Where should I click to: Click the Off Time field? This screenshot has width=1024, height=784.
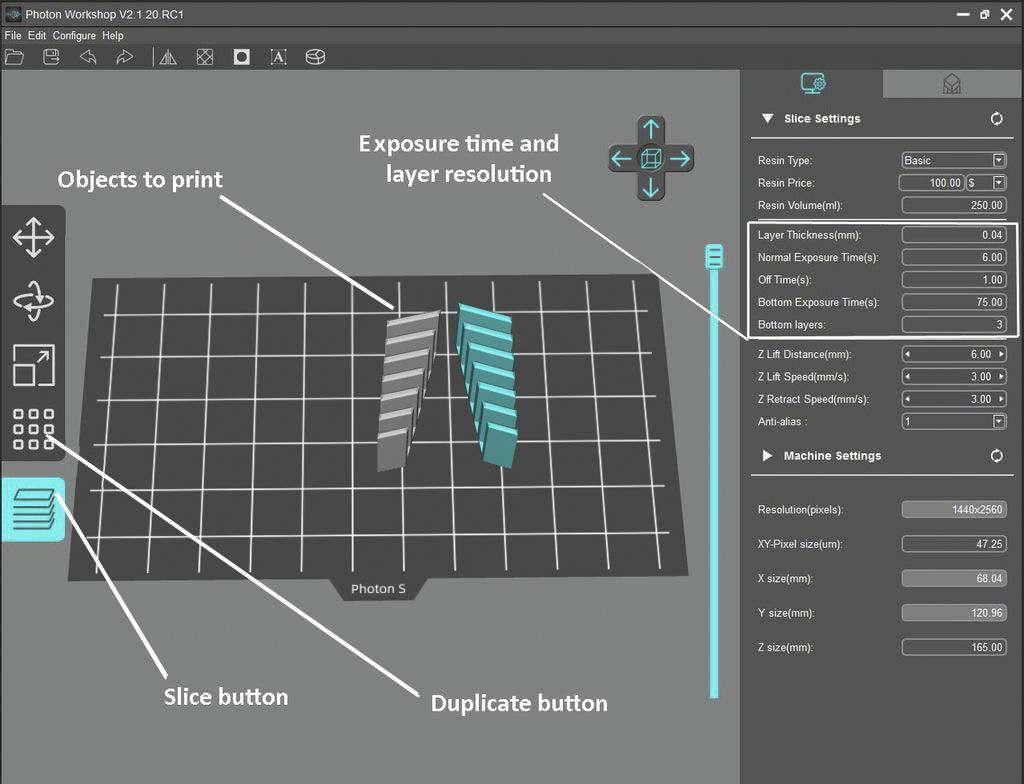954,280
